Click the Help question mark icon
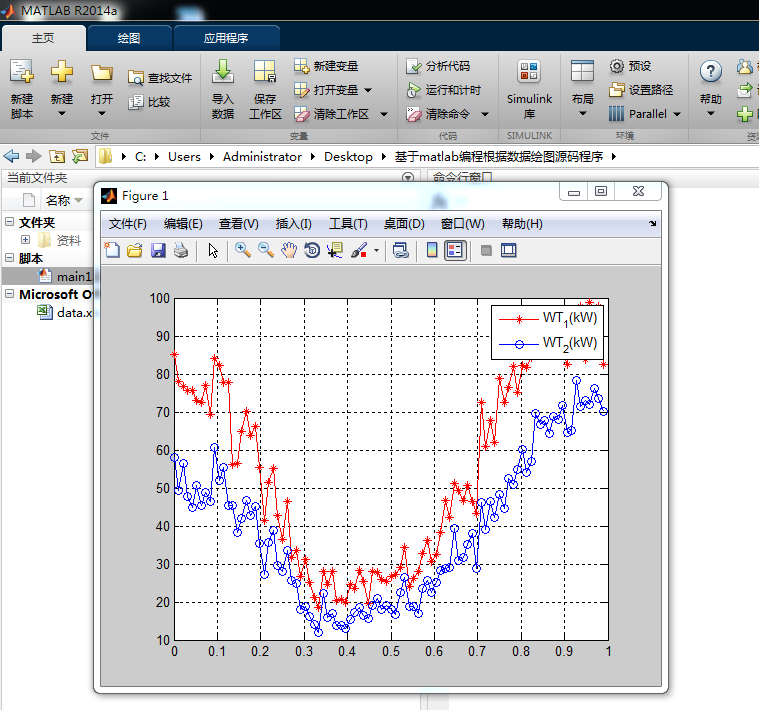The height and width of the screenshot is (710, 759). (x=711, y=72)
